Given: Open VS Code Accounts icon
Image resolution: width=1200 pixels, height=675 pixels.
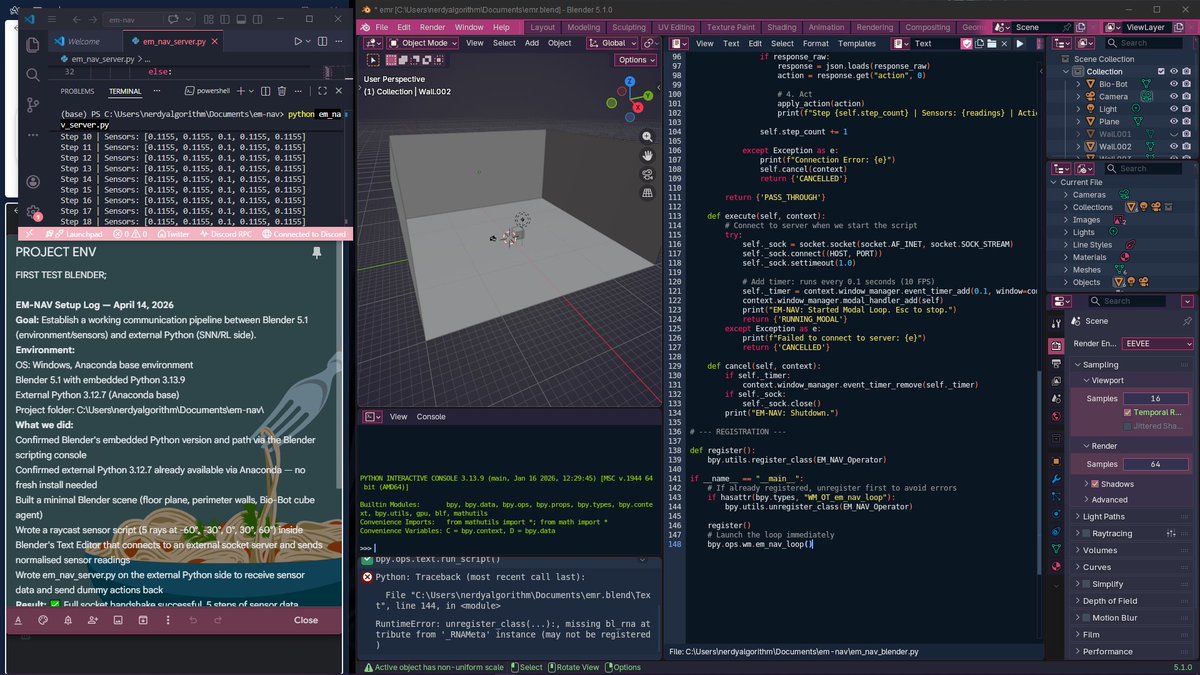Looking at the screenshot, I should coord(32,182).
